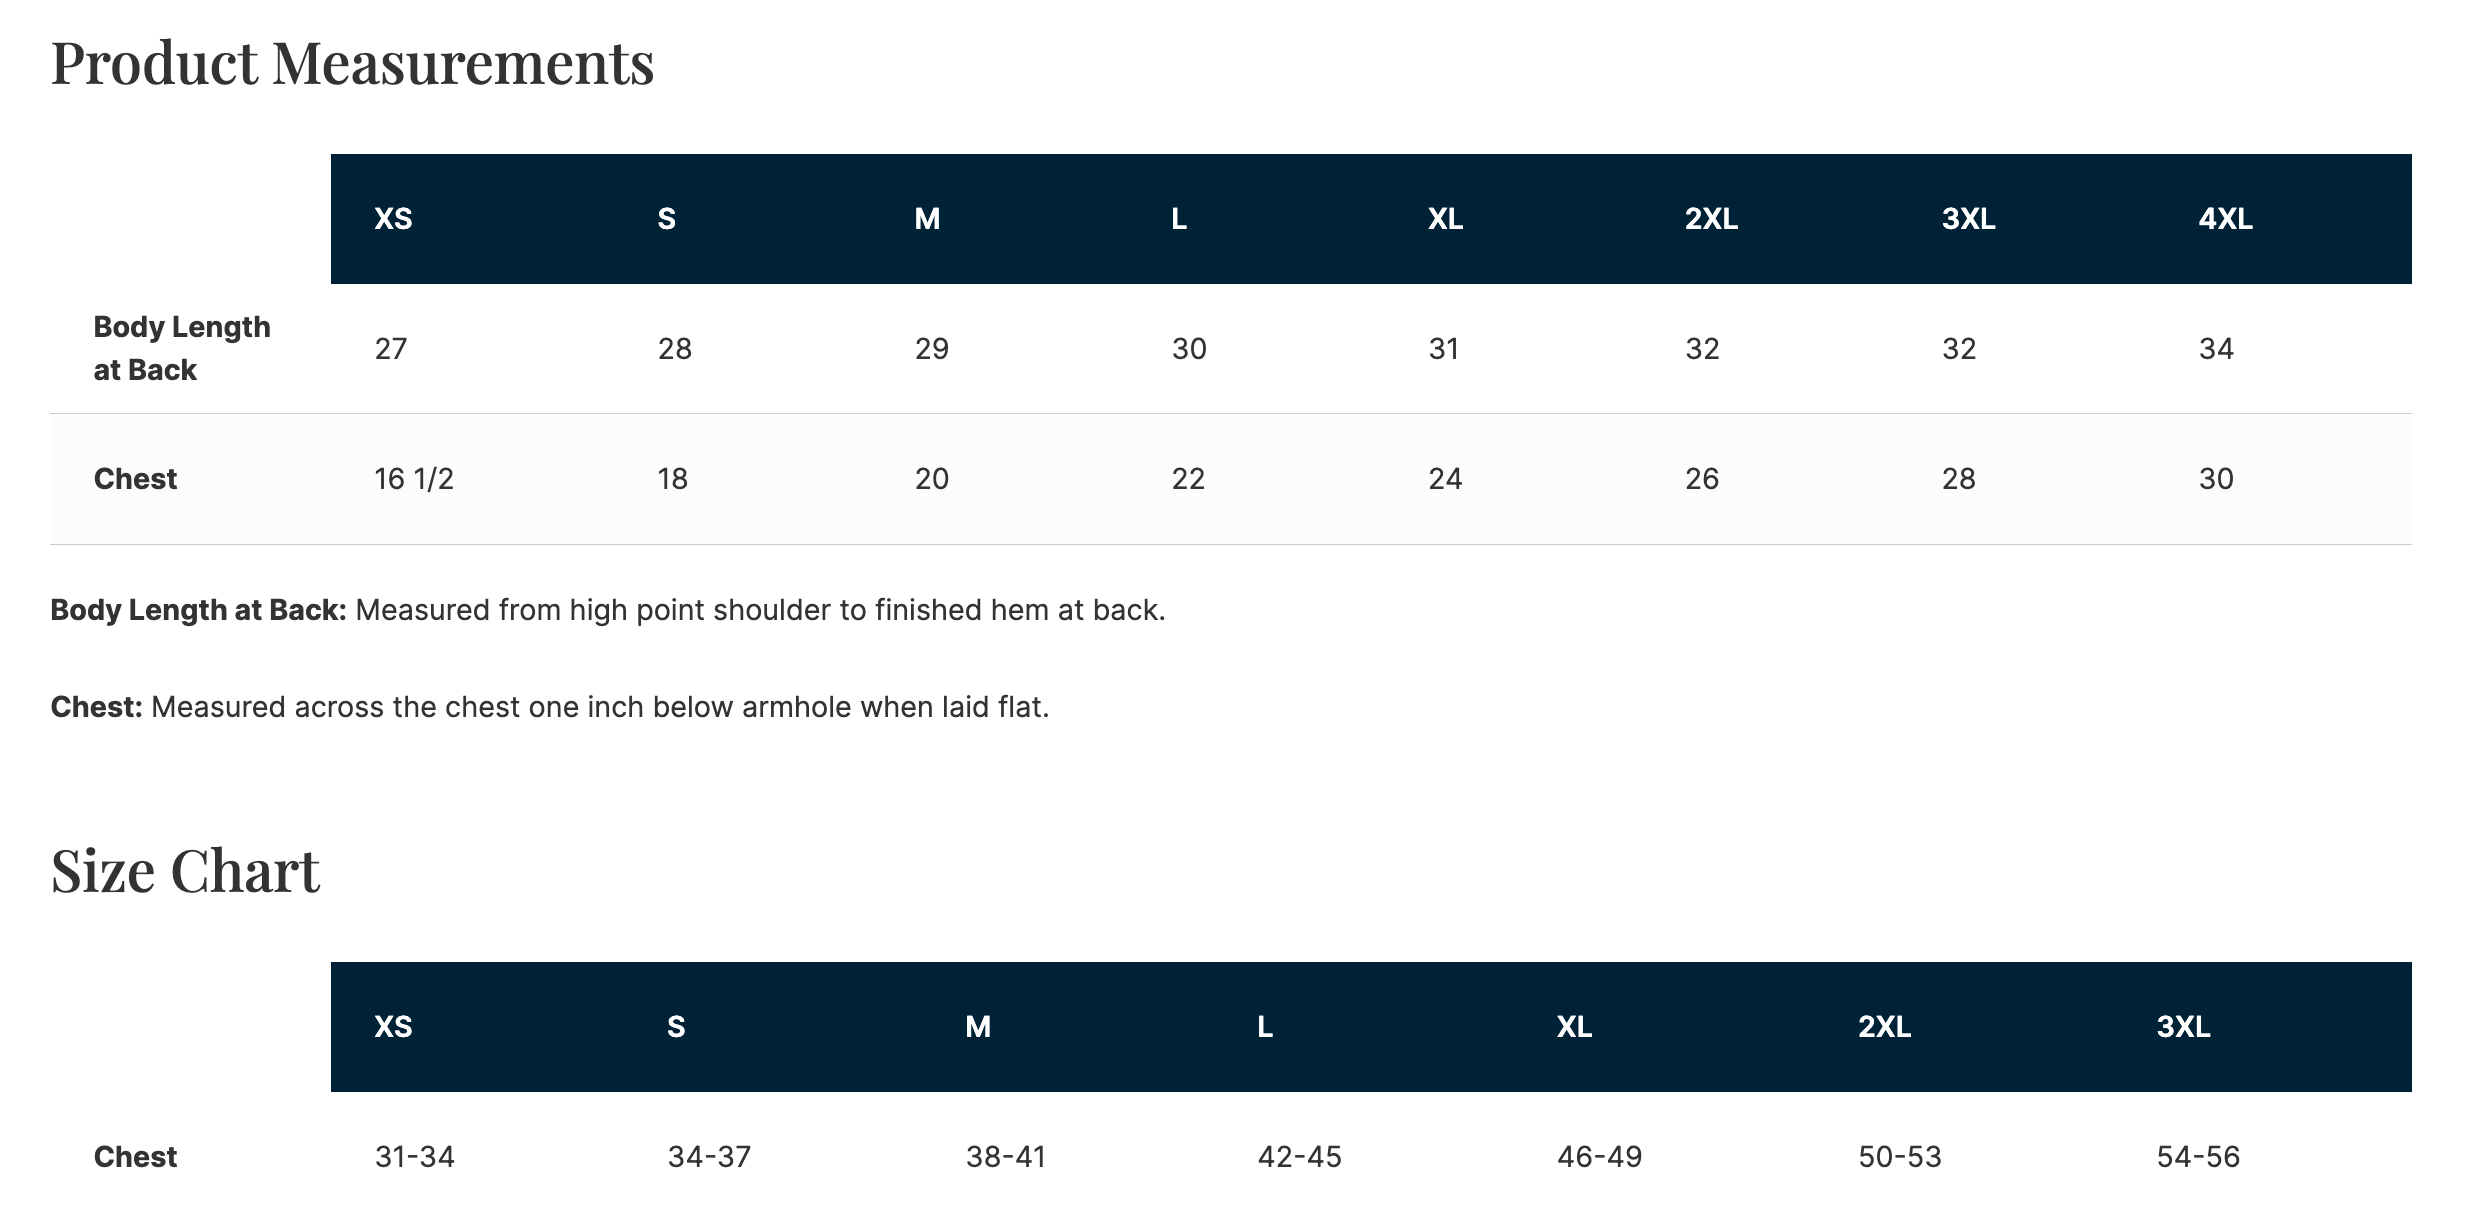The height and width of the screenshot is (1216, 2470).
Task: Click the Product Measurements heading
Action: [x=352, y=62]
